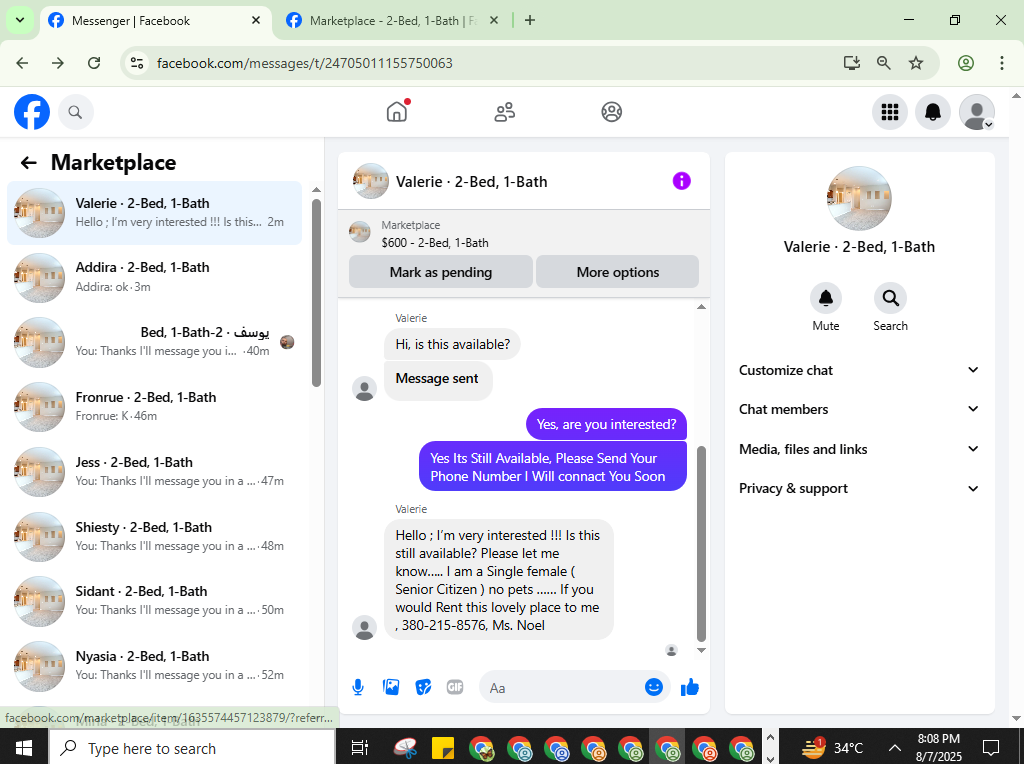Send a thumbs up like
Viewport: 1024px width, 764px height.
[690, 687]
